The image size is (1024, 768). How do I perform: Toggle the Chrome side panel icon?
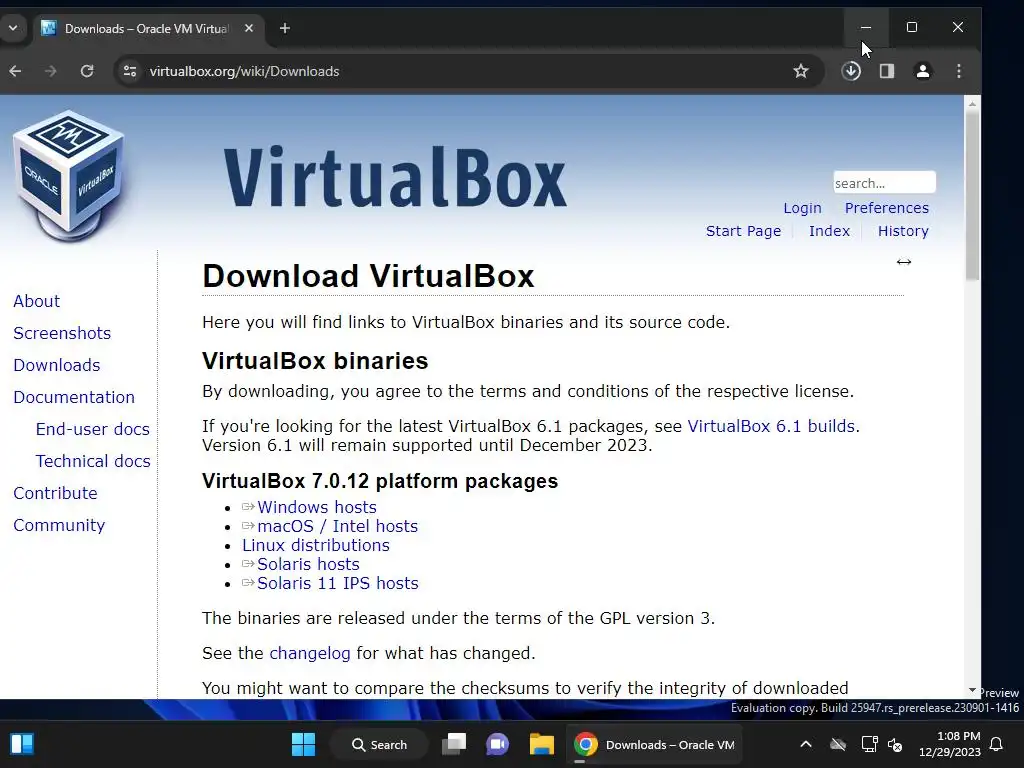887,71
